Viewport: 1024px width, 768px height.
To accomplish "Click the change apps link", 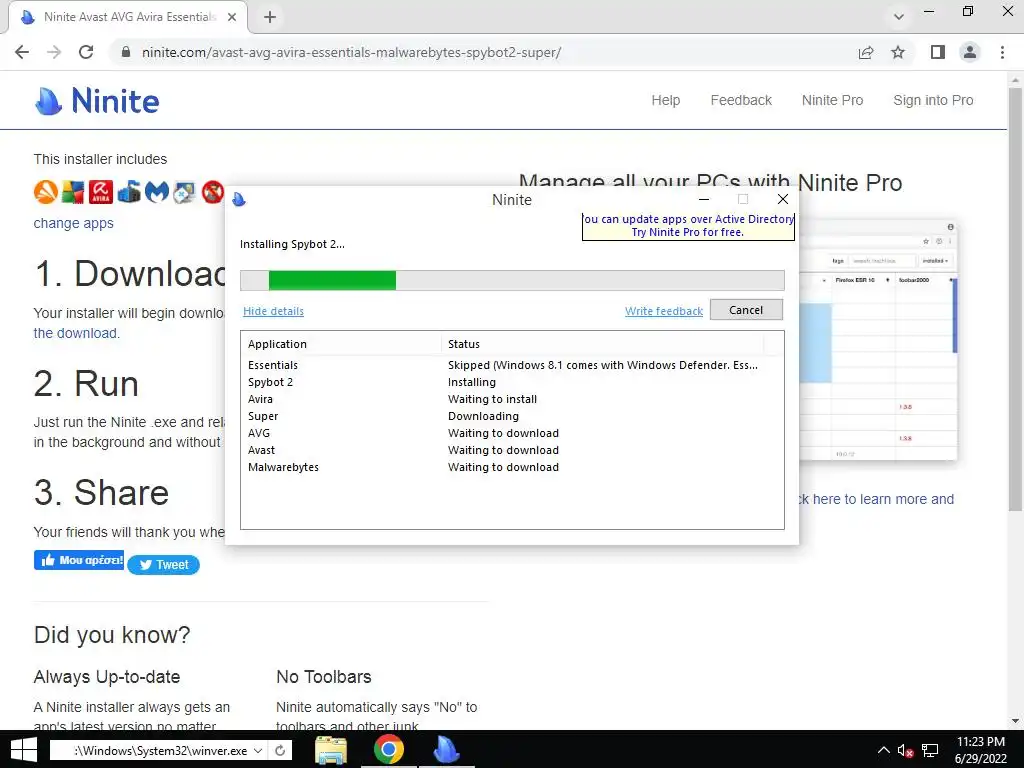I will (73, 223).
